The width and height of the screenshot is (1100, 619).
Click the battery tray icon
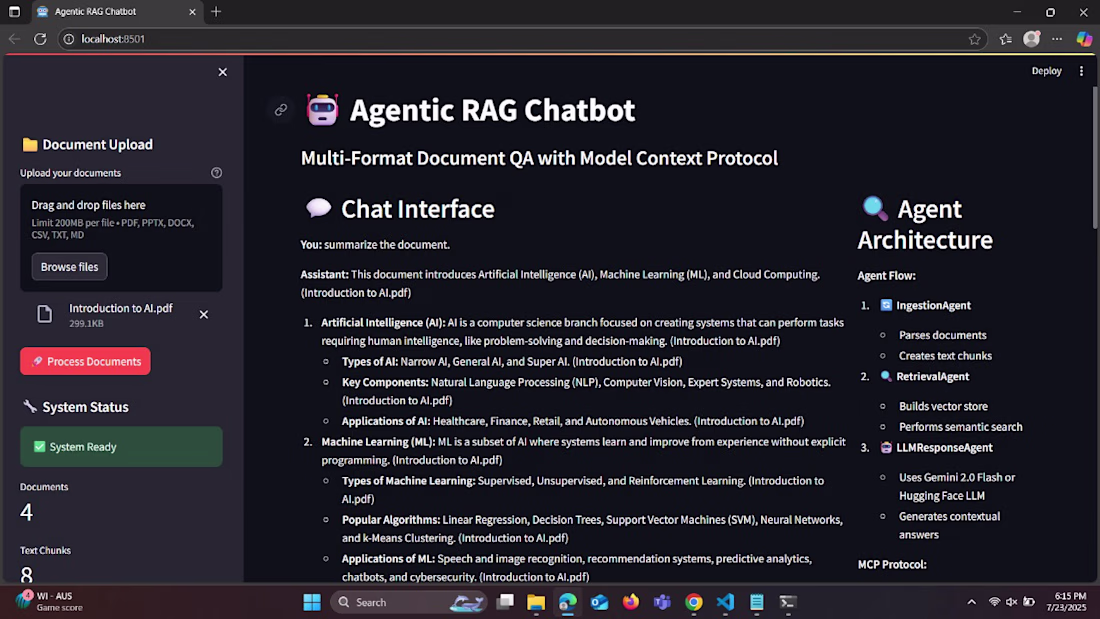click(x=1029, y=602)
